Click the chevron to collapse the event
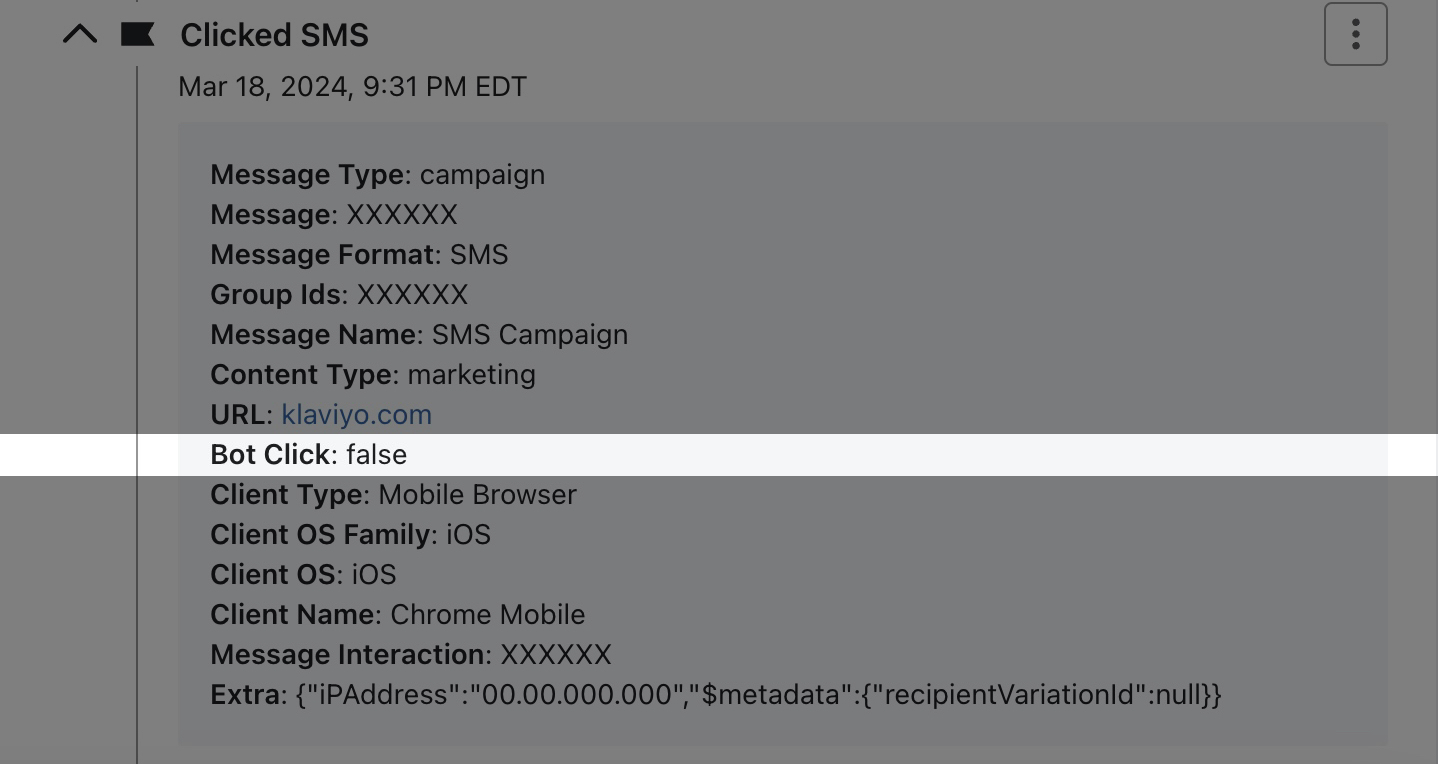Screen dimensions: 1438x764 point(80,33)
